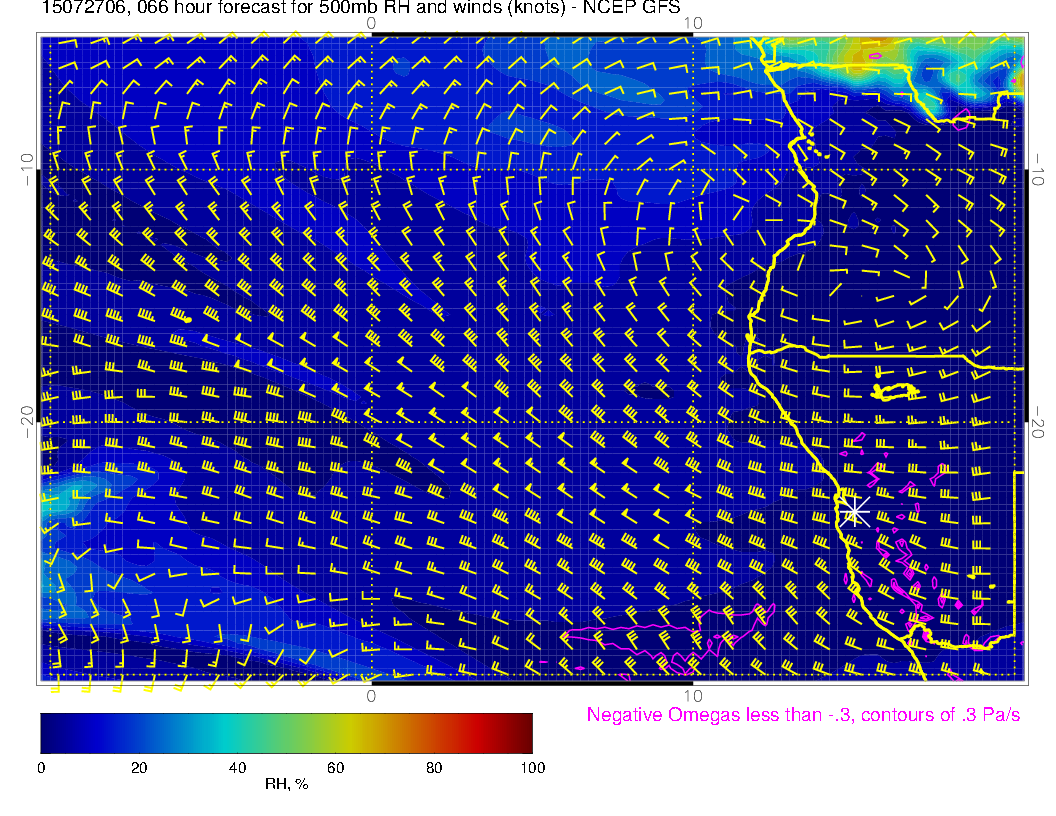Screen dimensions: 1056x816
Task: Click the white asterisk location marker
Action: pos(854,512)
